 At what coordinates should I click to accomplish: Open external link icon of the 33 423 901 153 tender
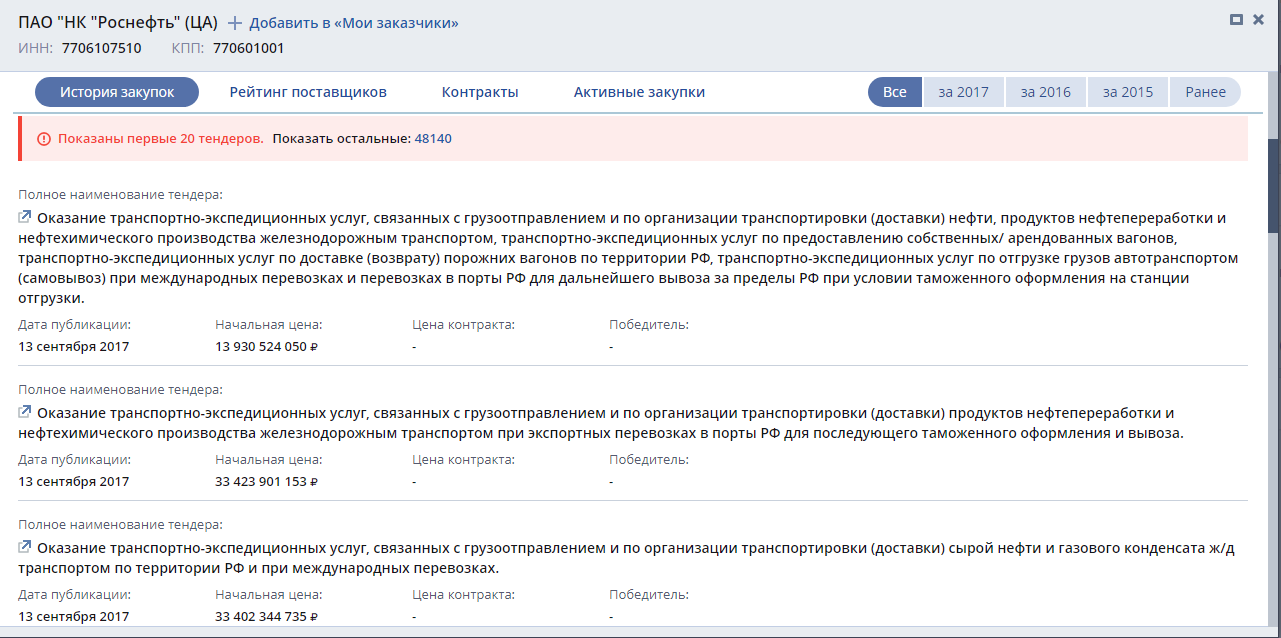pos(25,411)
